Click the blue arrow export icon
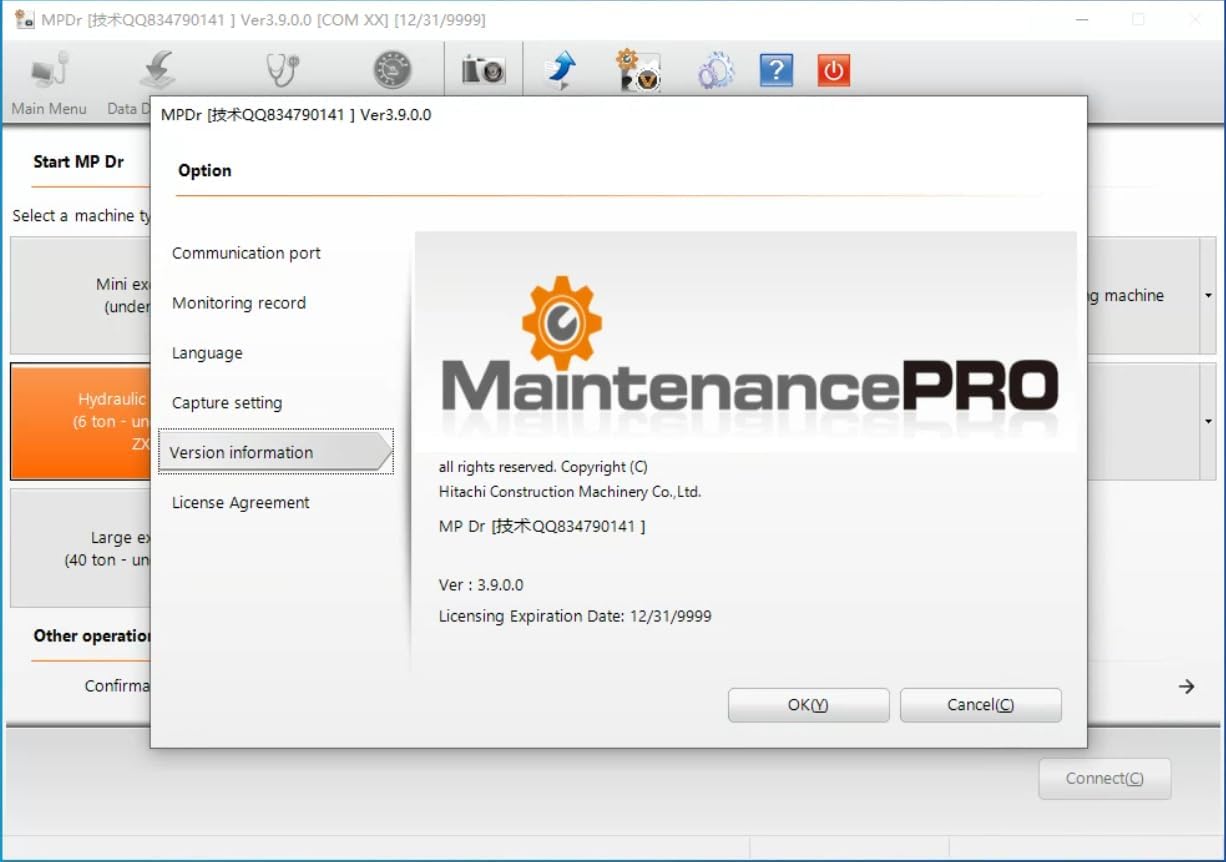This screenshot has width=1226, height=862. pos(561,71)
